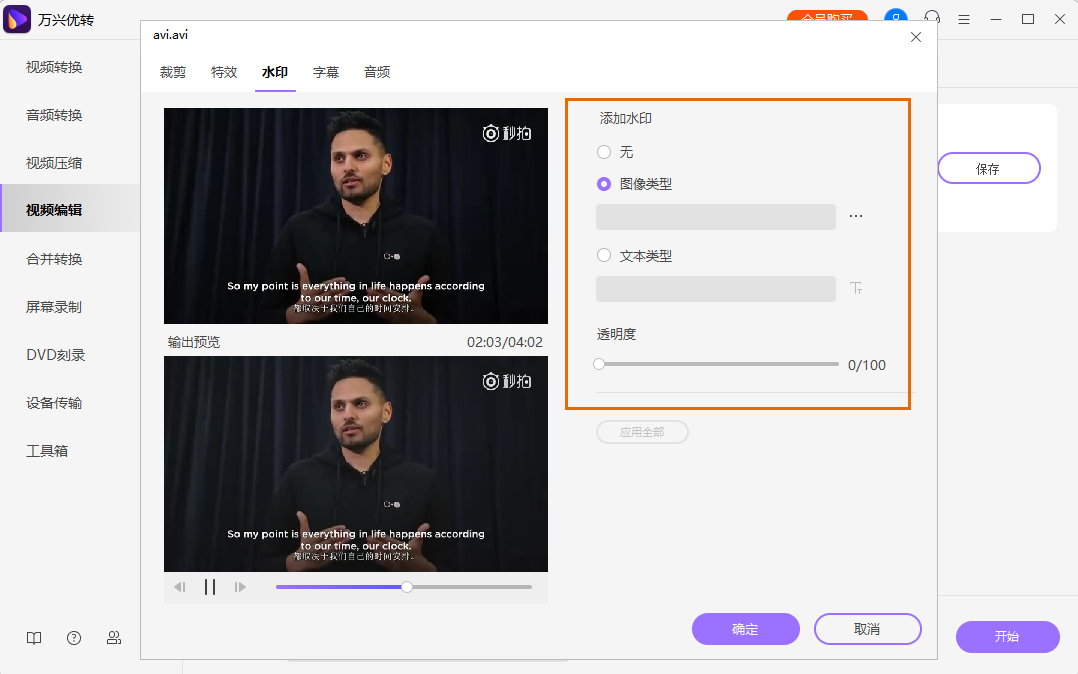Select the 文本类型 watermark option
This screenshot has width=1078, height=674.
(604, 255)
